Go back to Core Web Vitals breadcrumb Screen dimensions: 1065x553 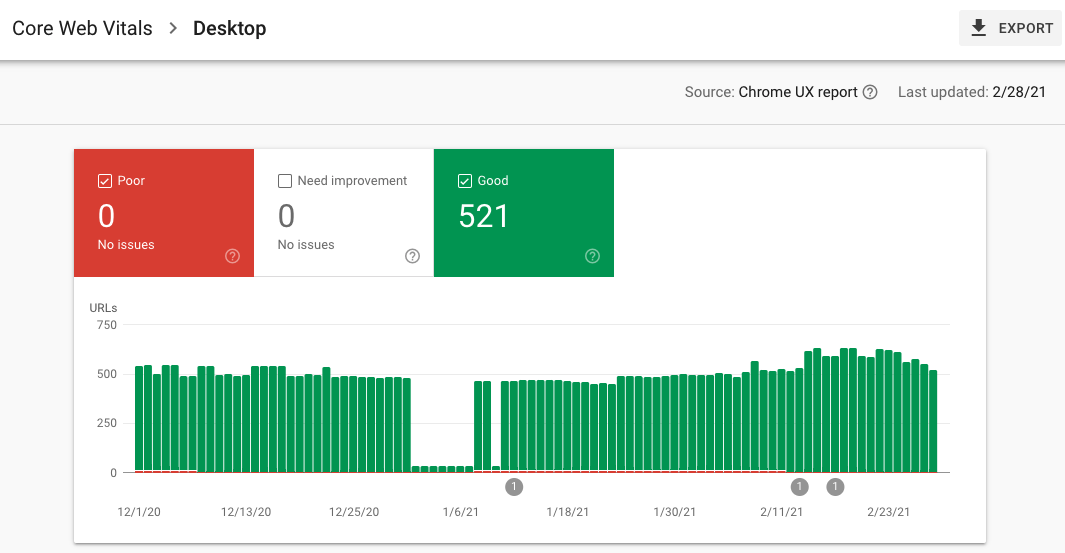pyautogui.click(x=82, y=28)
